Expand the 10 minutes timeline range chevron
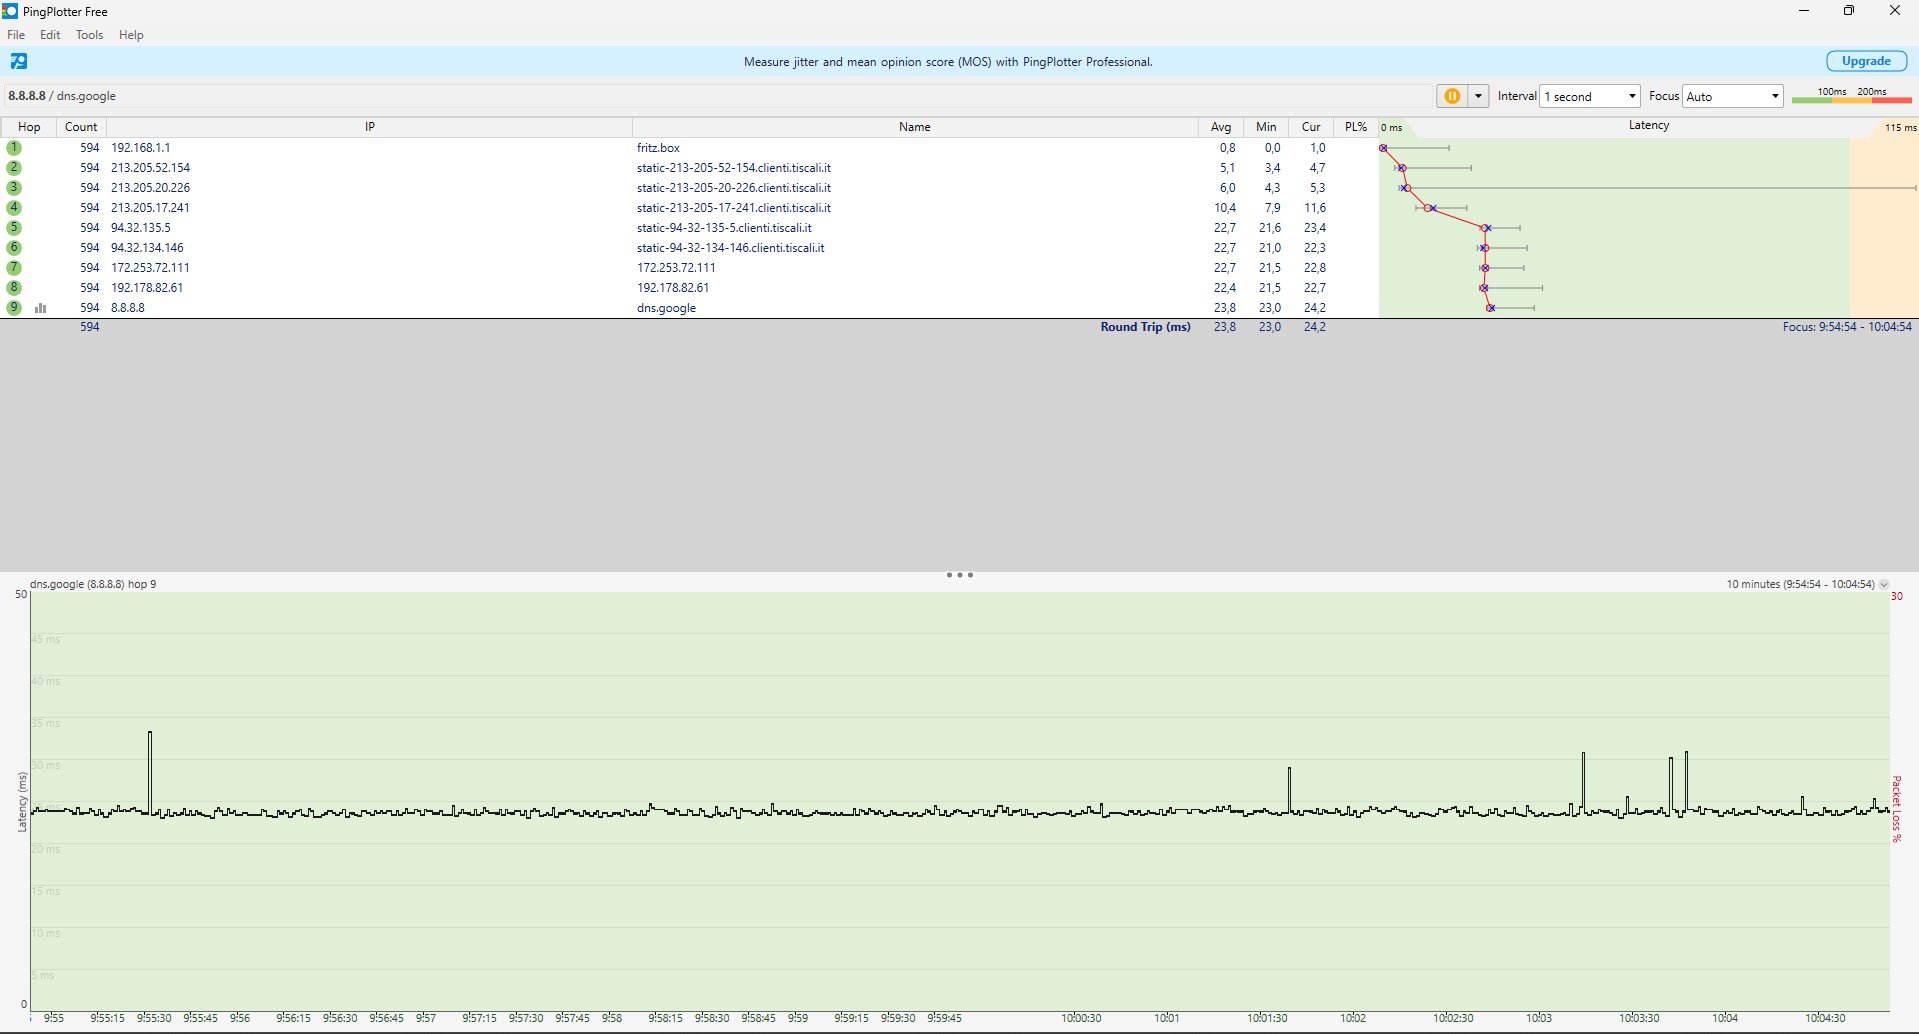Viewport: 1919px width, 1034px height. click(x=1884, y=585)
